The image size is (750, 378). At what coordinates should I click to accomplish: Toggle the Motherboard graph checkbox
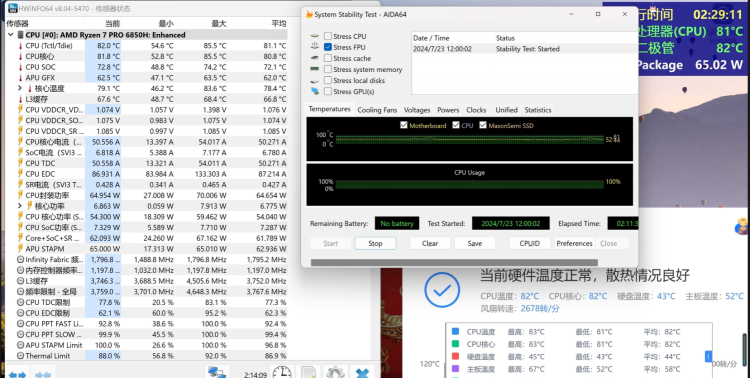(404, 125)
